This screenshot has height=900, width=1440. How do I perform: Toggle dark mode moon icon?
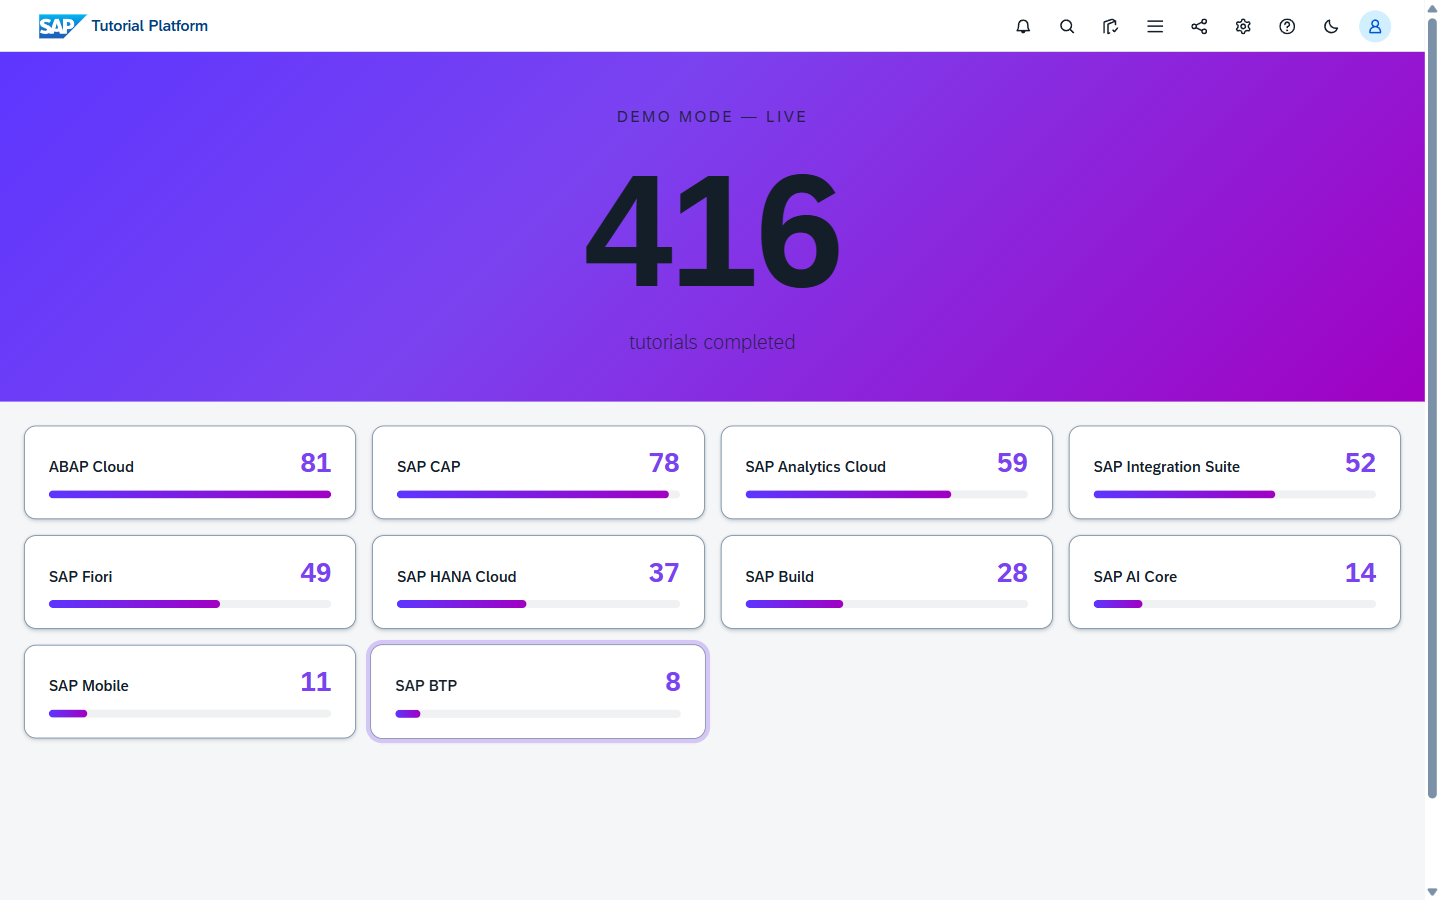click(x=1331, y=26)
